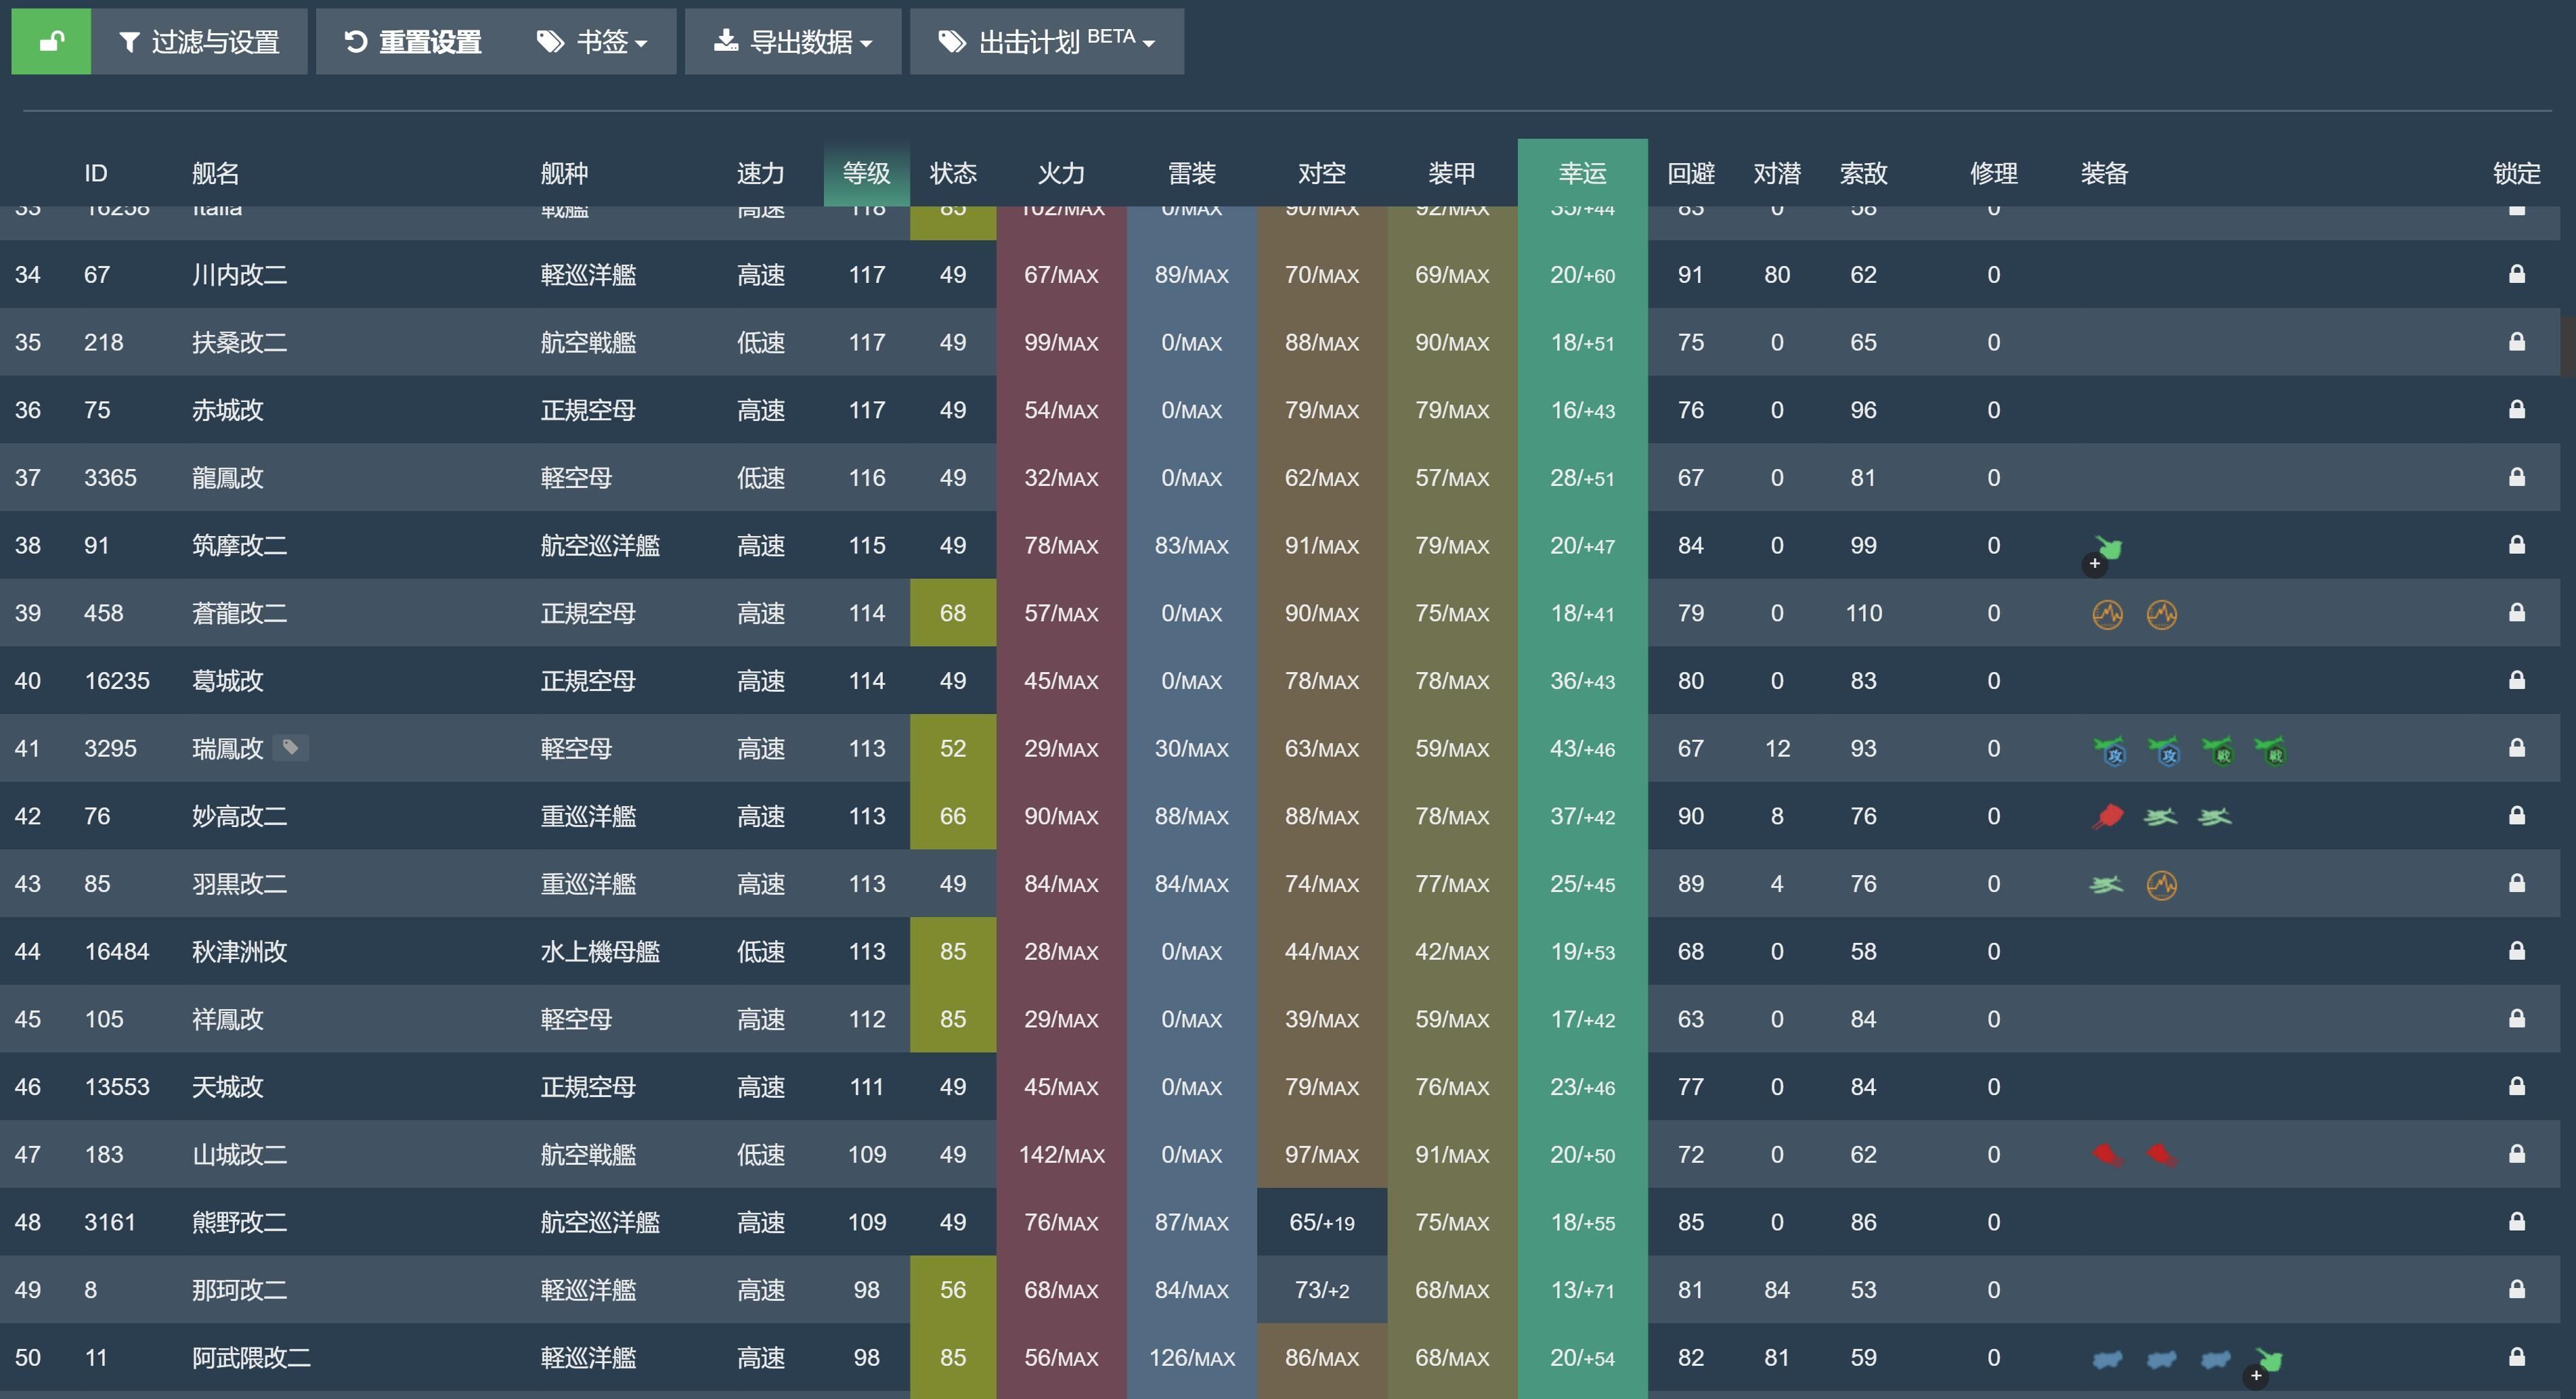The height and width of the screenshot is (1399, 2576).
Task: Click second blue torpedo icon for 阿武隈改二
Action: pos(2161,1359)
